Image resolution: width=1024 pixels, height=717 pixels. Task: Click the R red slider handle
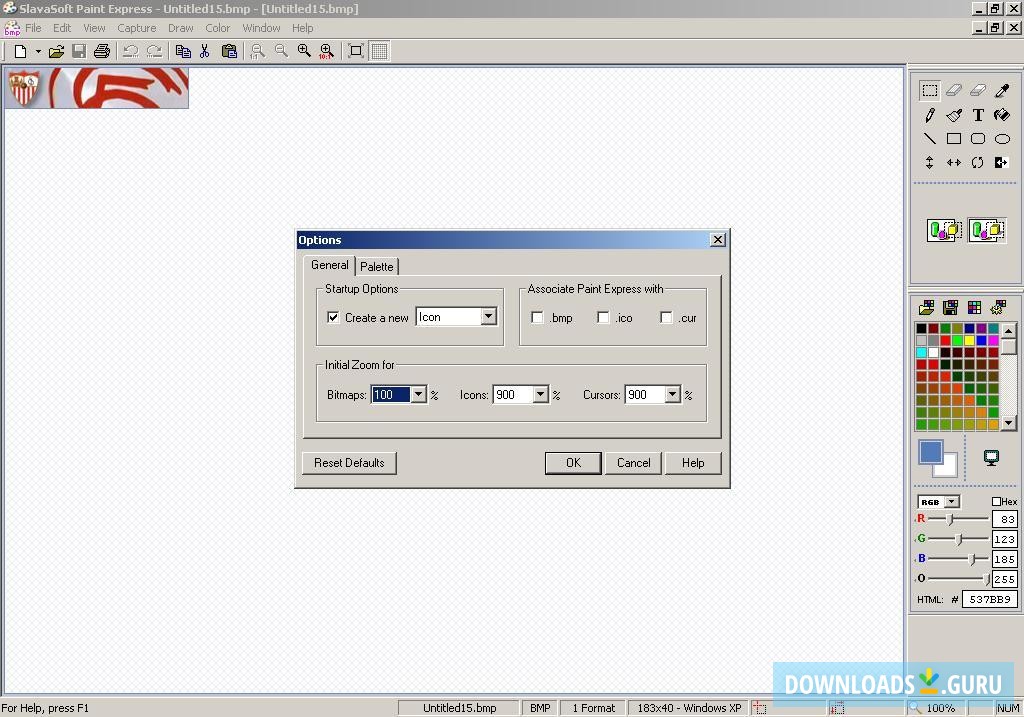[950, 518]
